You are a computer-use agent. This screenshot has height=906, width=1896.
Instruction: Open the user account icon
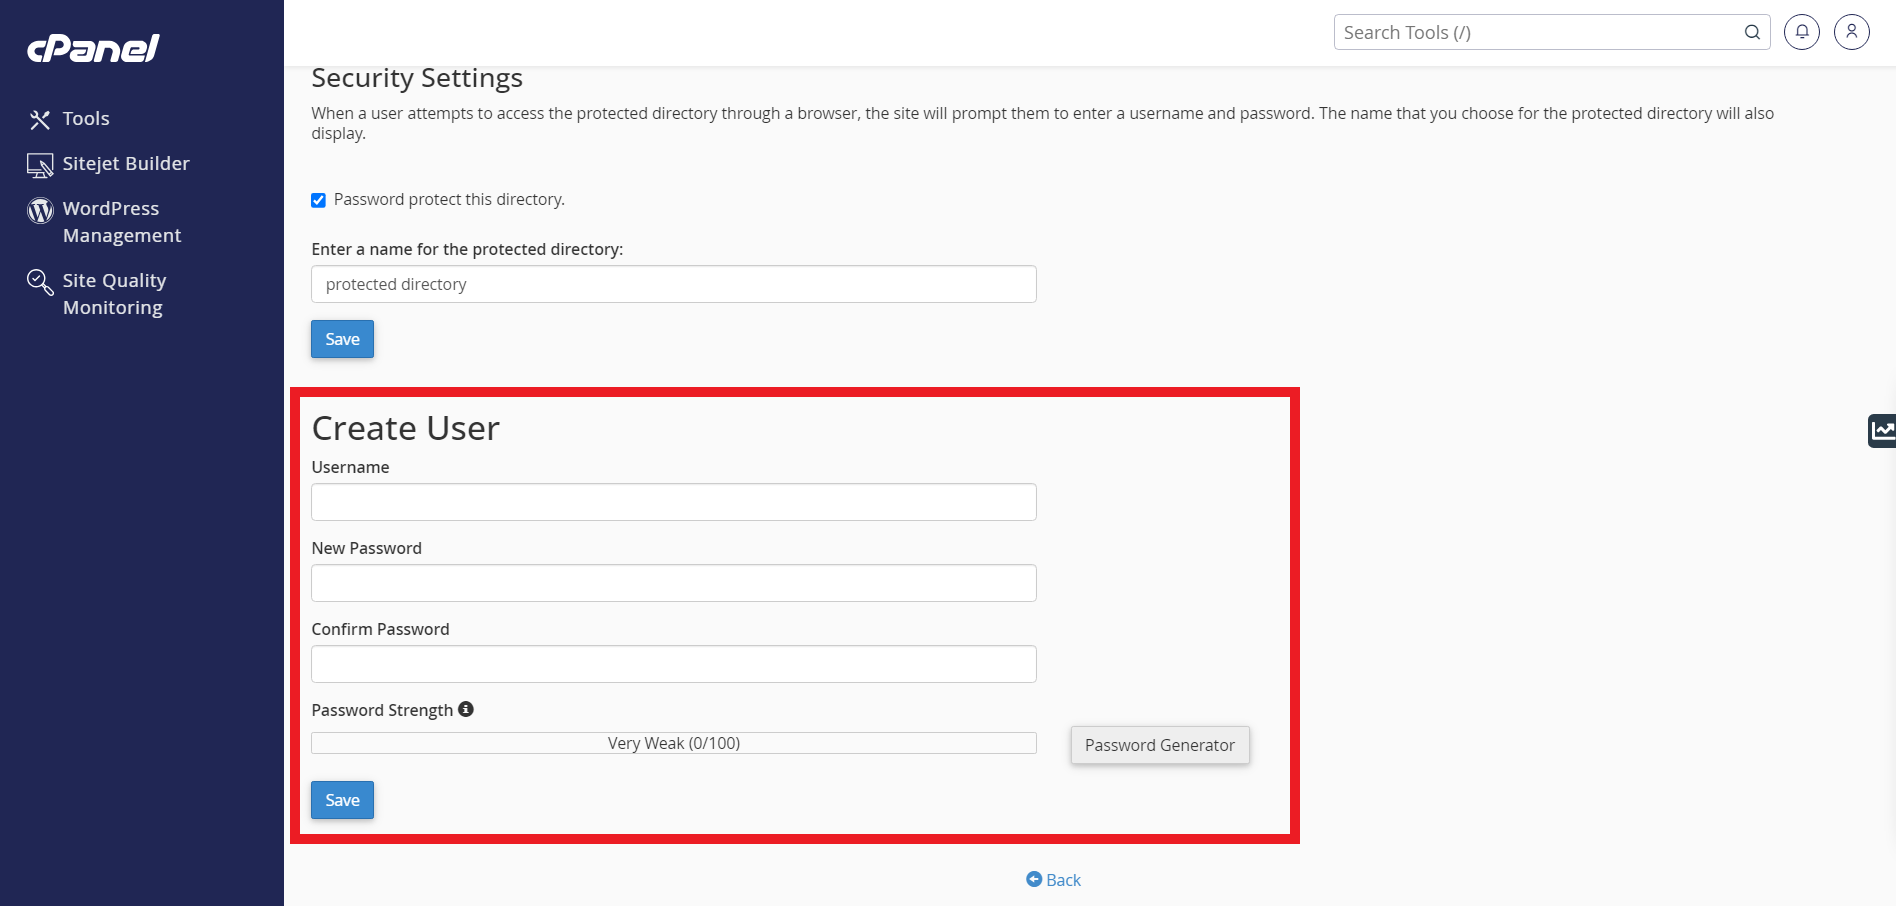pyautogui.click(x=1852, y=32)
